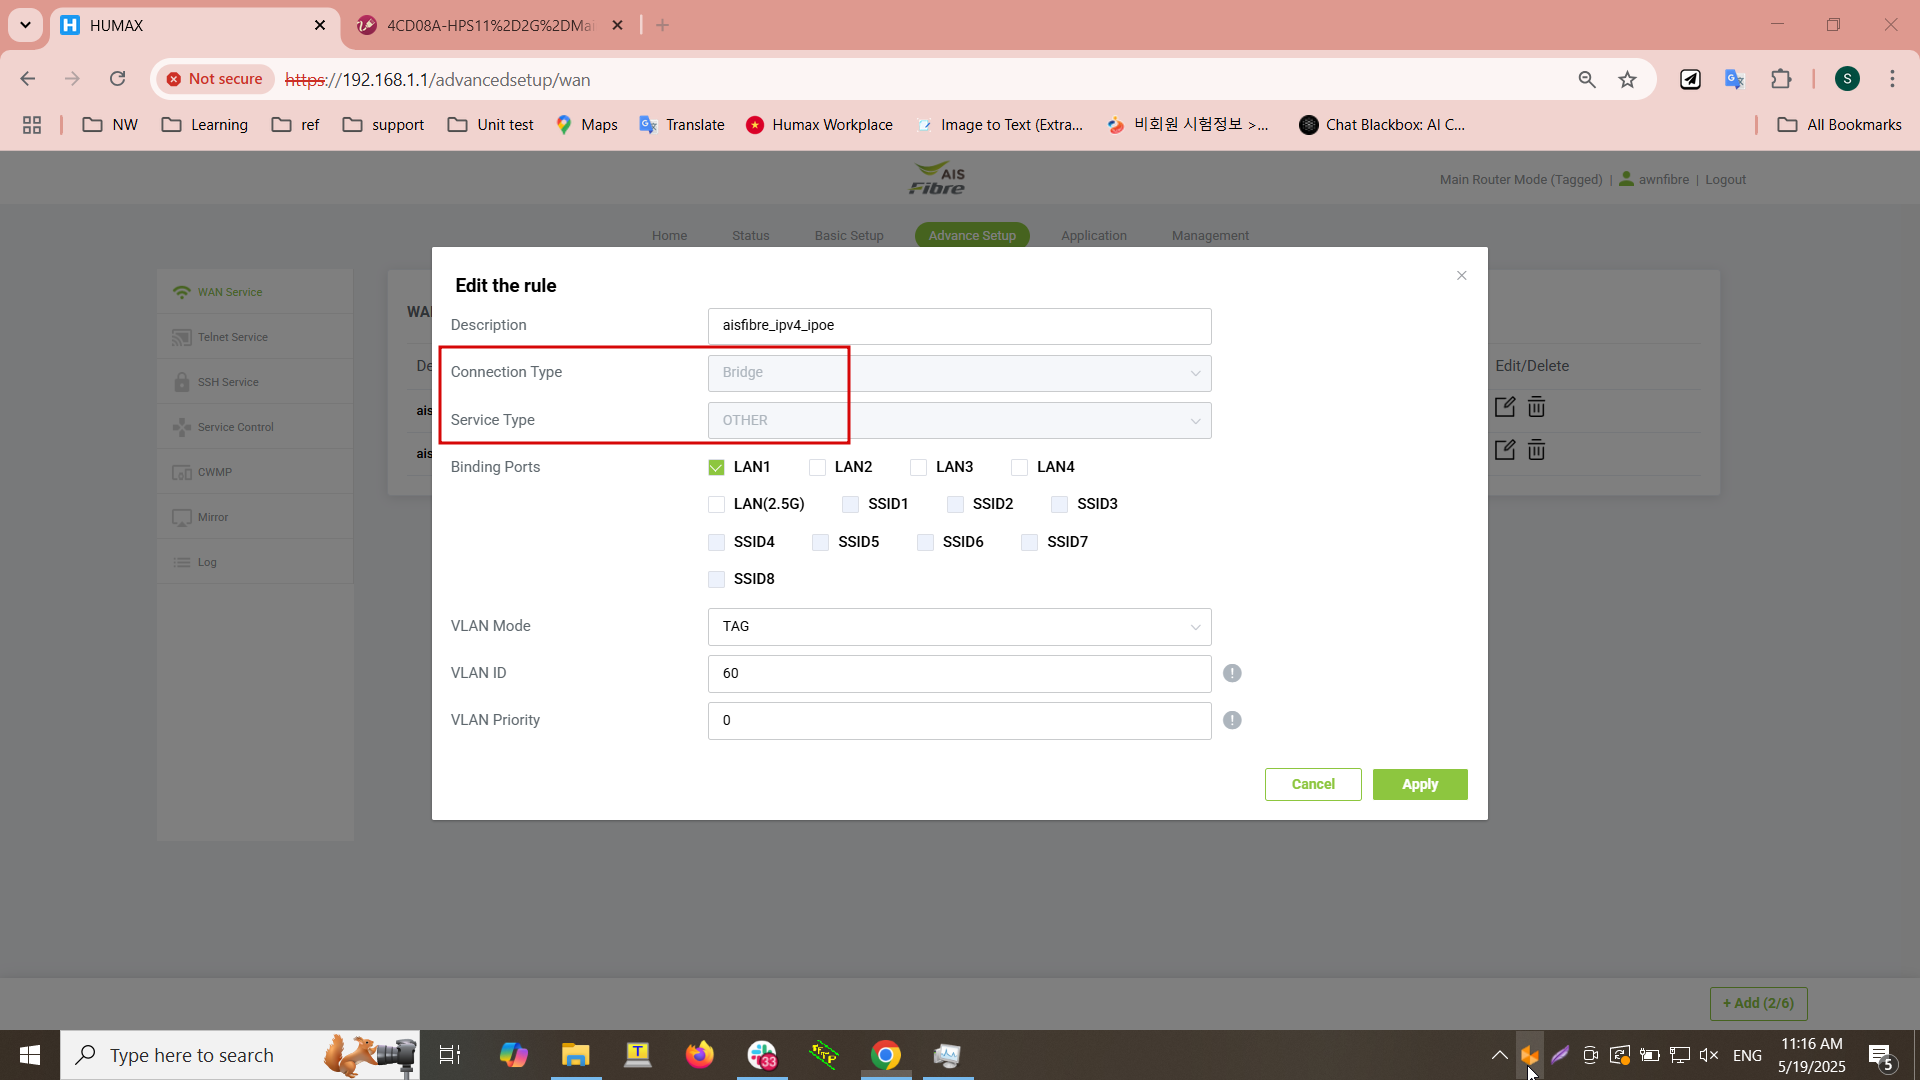Click the browser back arrow
1920x1080 pixels.
coord(28,79)
